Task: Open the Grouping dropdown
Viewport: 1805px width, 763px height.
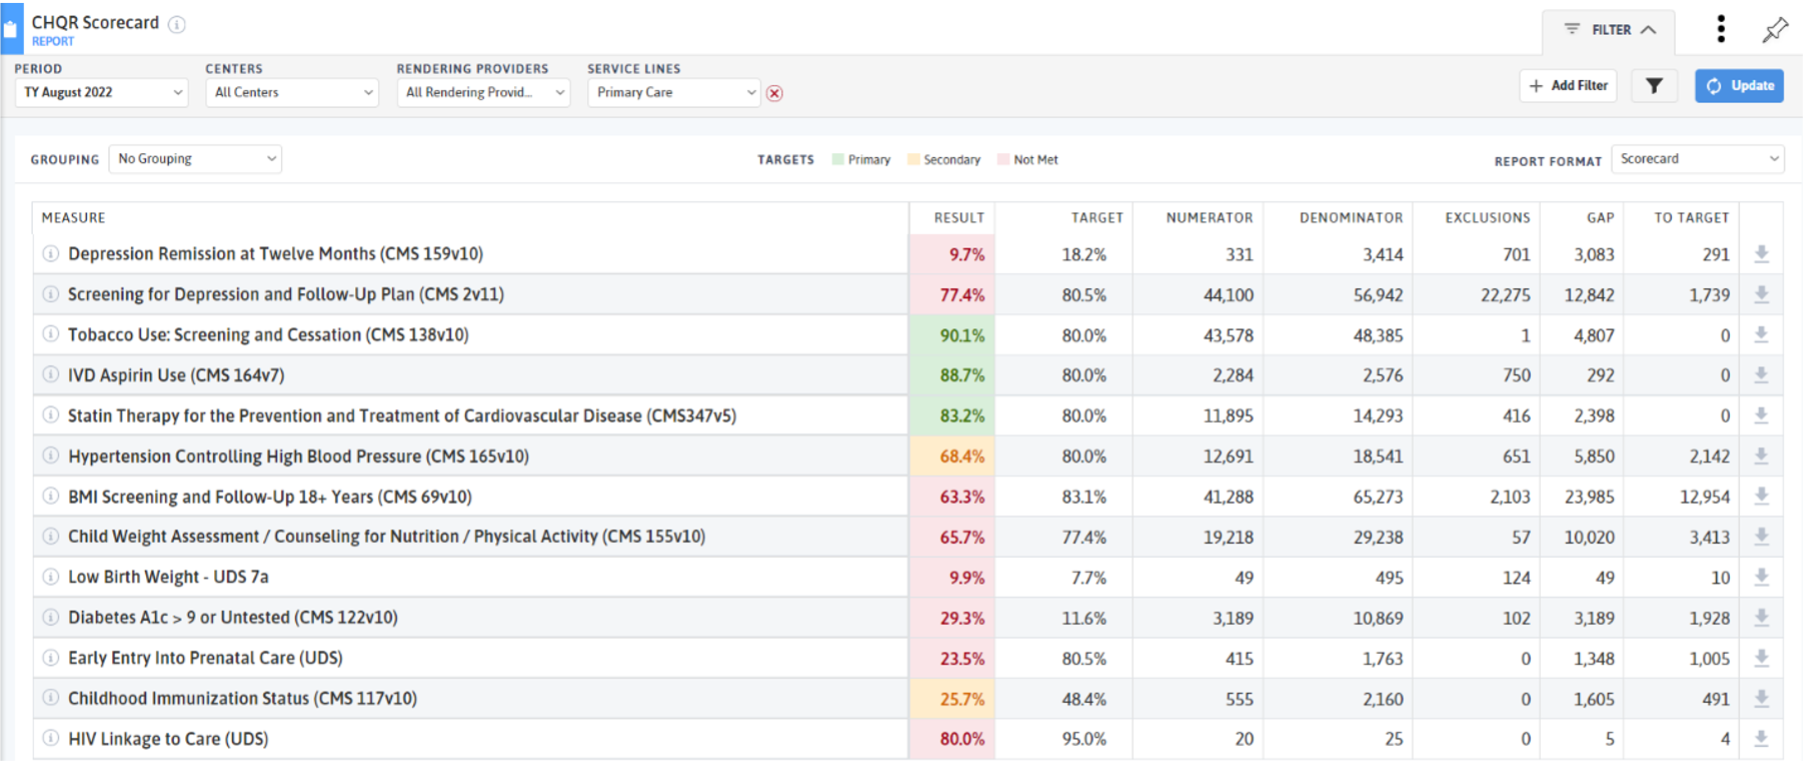Action: (195, 159)
